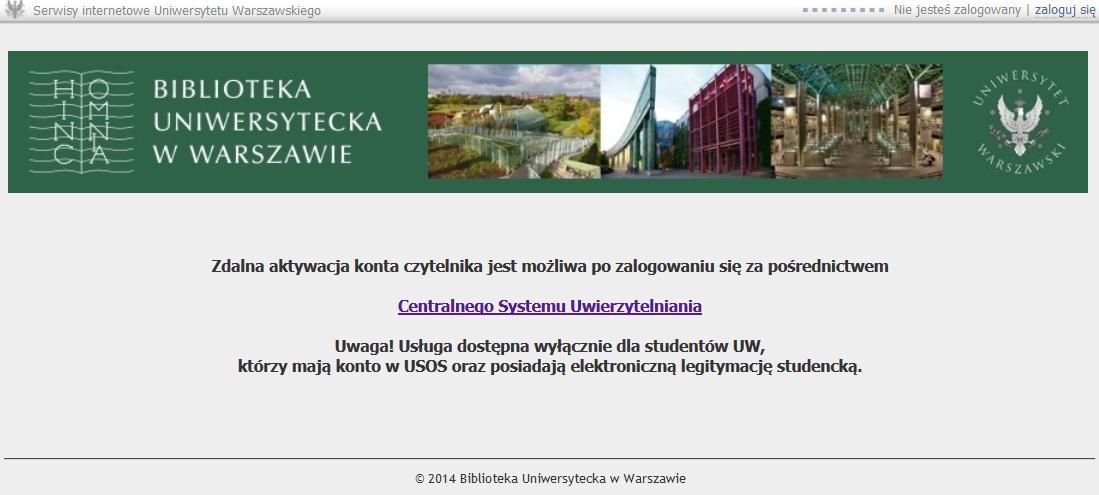This screenshot has height=495, width=1099.
Task: Click the dotted indicator beside login status
Action: point(844,11)
